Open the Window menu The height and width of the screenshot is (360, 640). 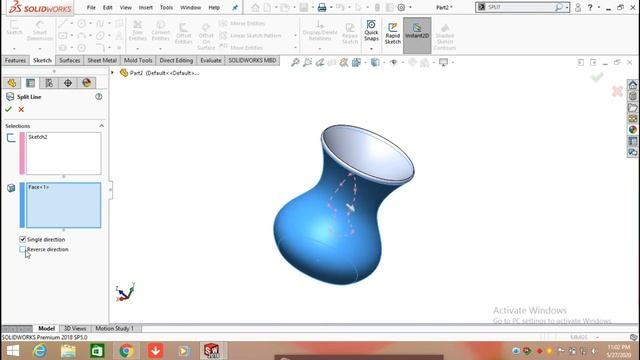tap(191, 7)
